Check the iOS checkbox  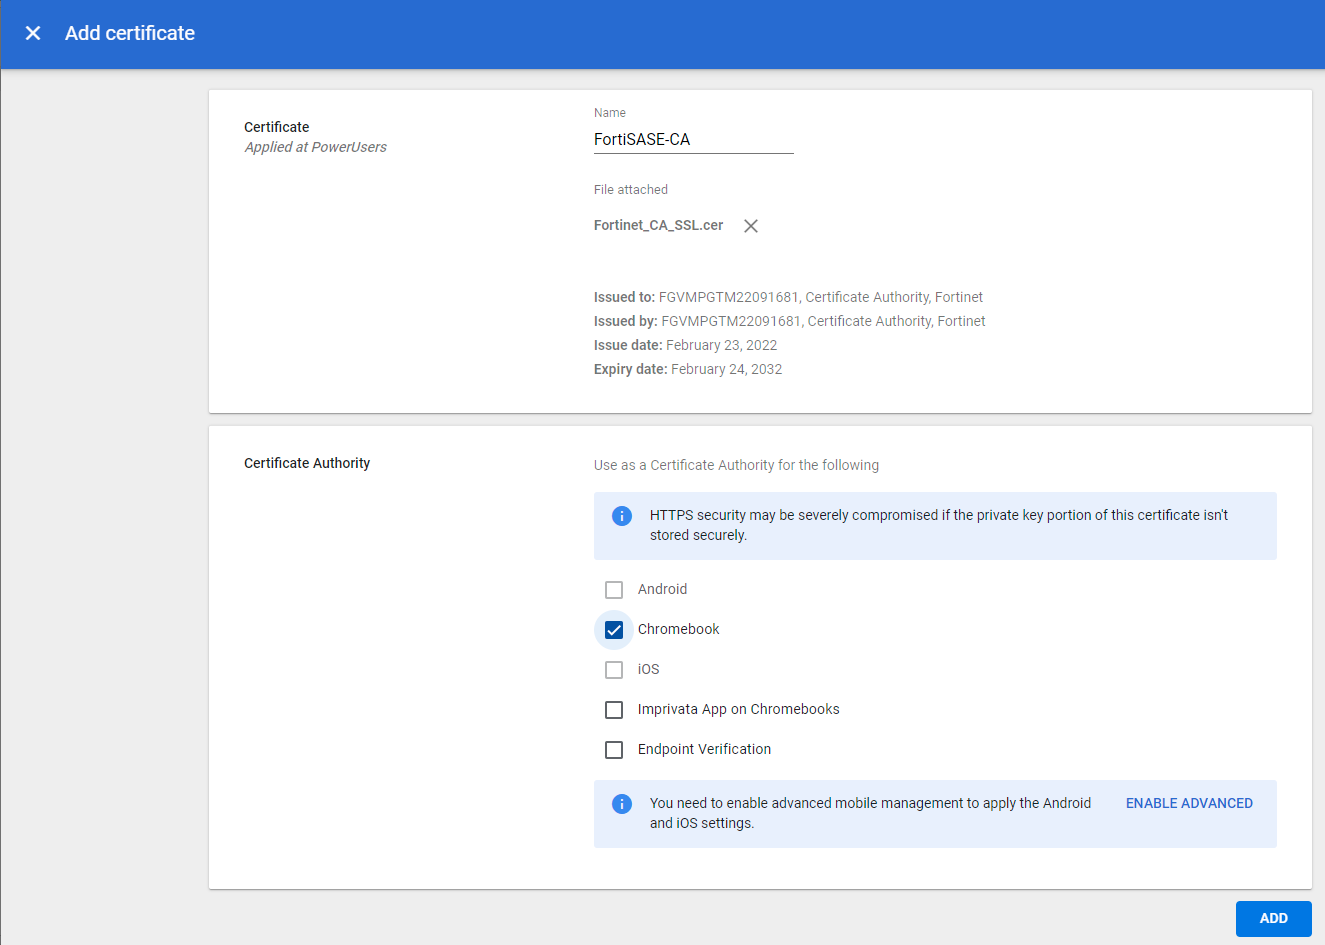[613, 669]
